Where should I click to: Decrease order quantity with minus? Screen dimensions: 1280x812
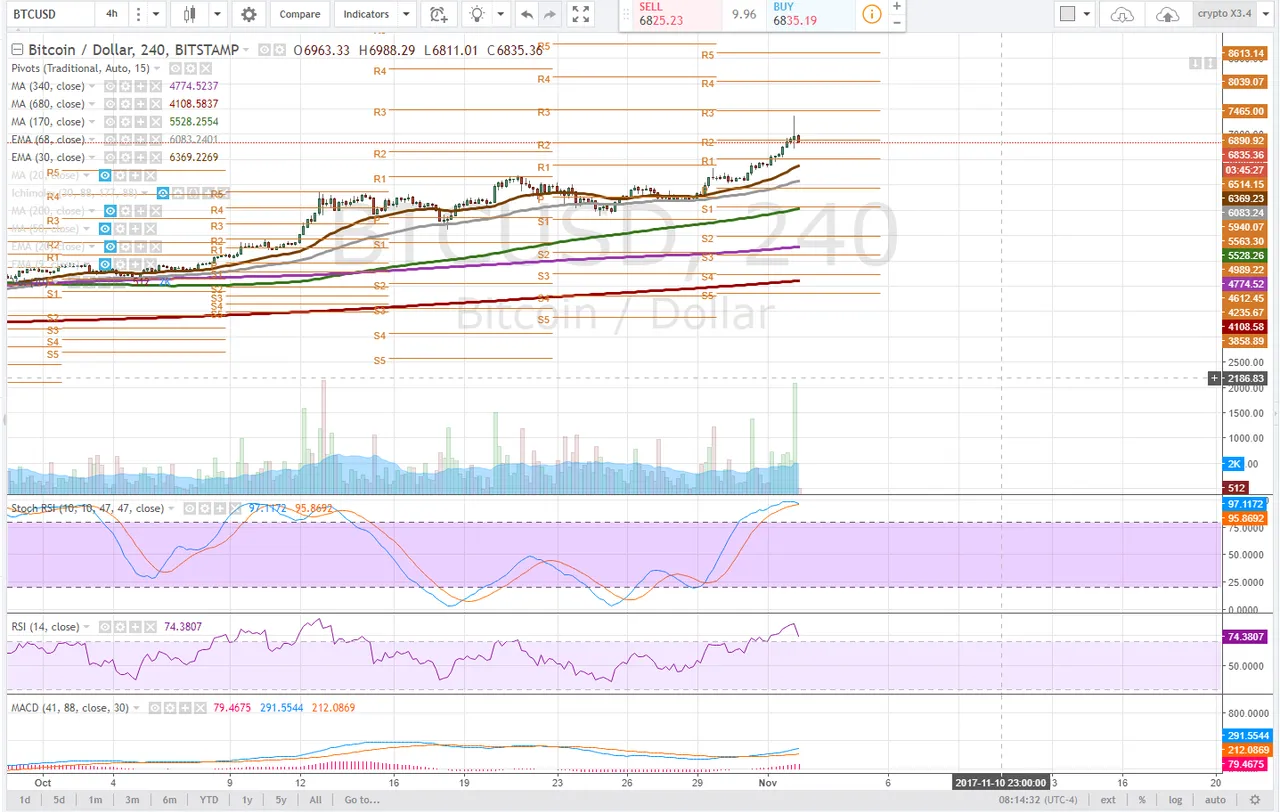tap(897, 21)
